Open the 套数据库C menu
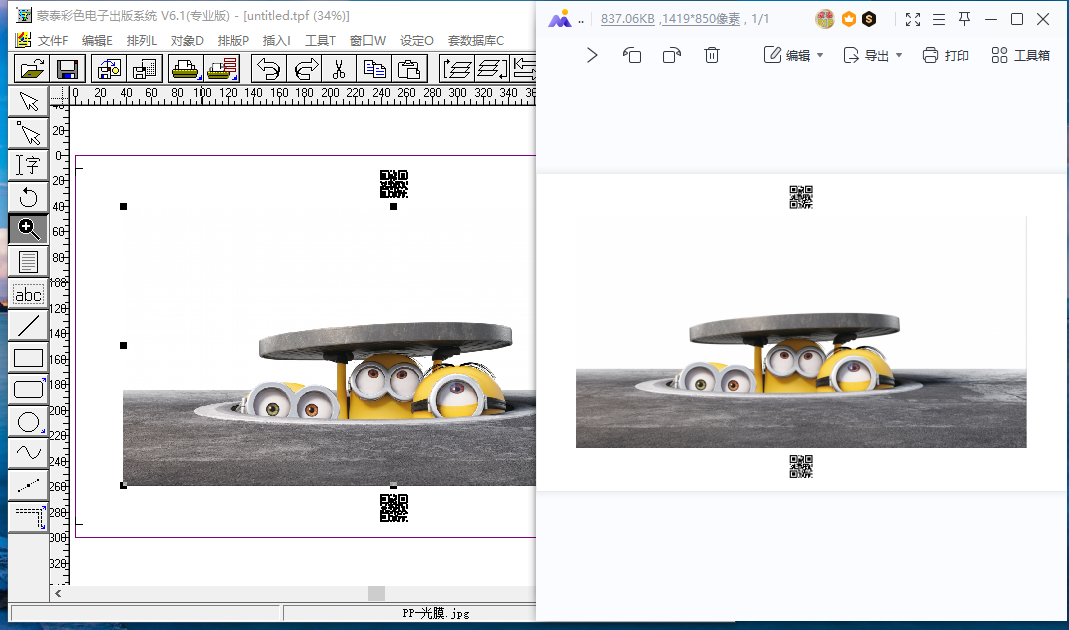 coord(476,41)
